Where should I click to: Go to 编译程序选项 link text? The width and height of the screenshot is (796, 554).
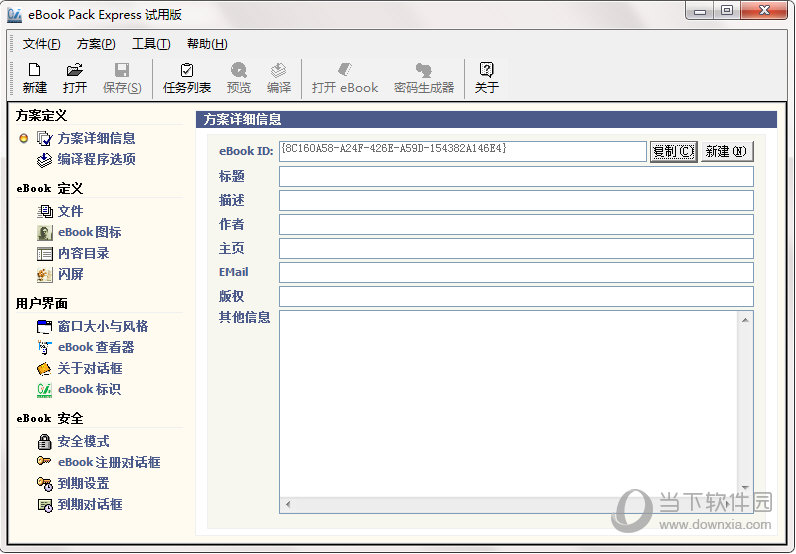point(96,159)
